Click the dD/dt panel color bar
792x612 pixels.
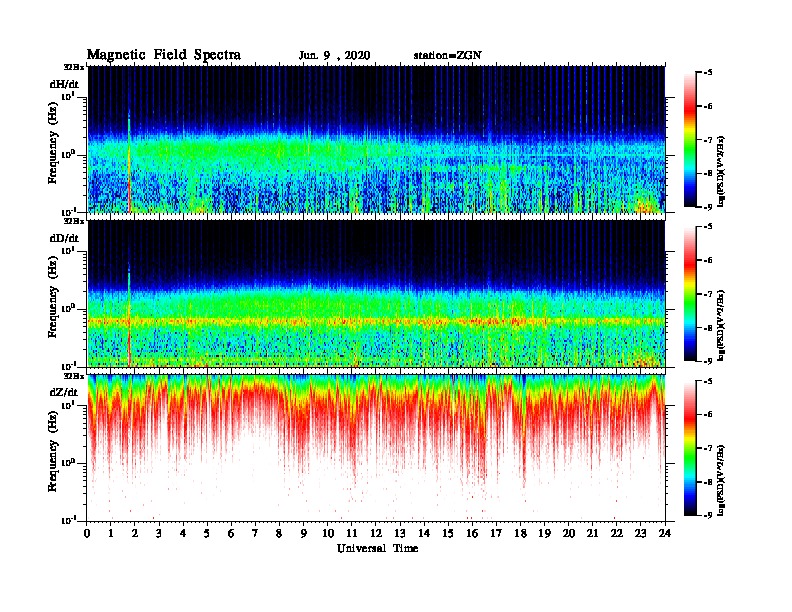pyautogui.click(x=690, y=293)
